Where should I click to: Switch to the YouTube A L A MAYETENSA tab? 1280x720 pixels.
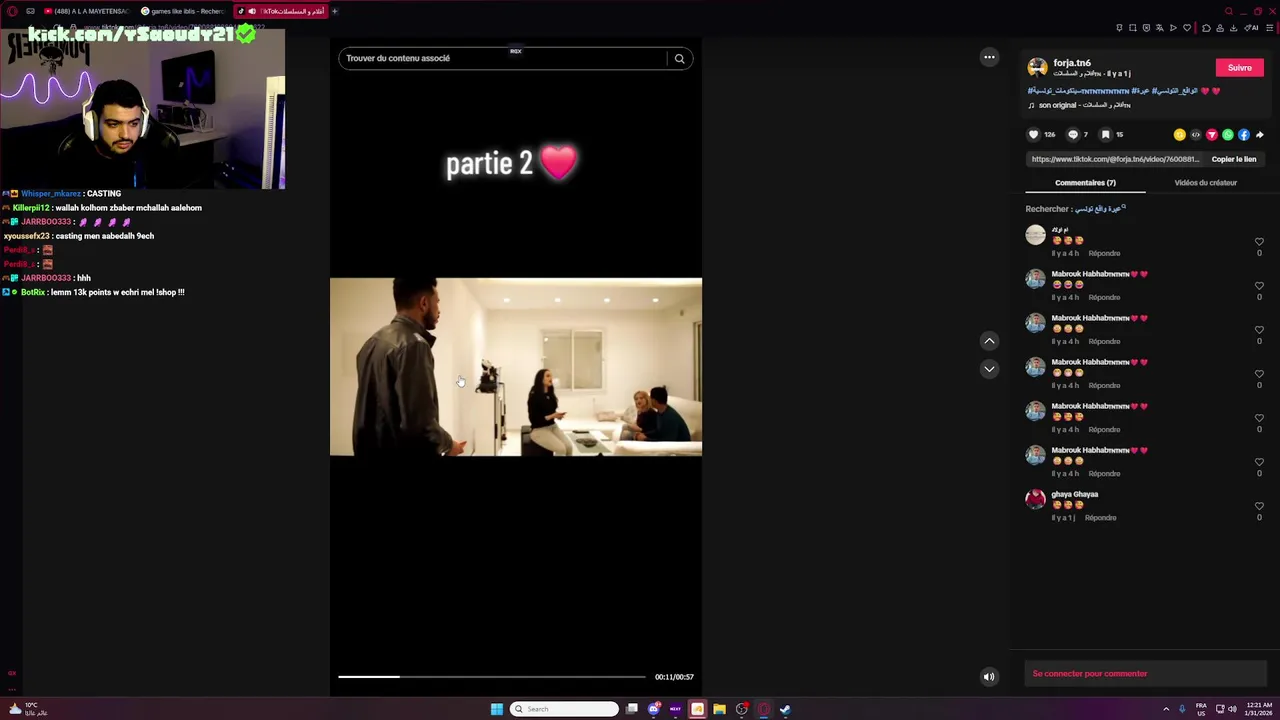click(86, 11)
